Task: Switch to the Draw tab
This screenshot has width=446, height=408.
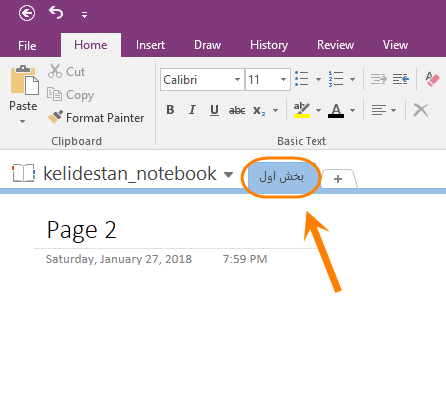Action: (207, 45)
